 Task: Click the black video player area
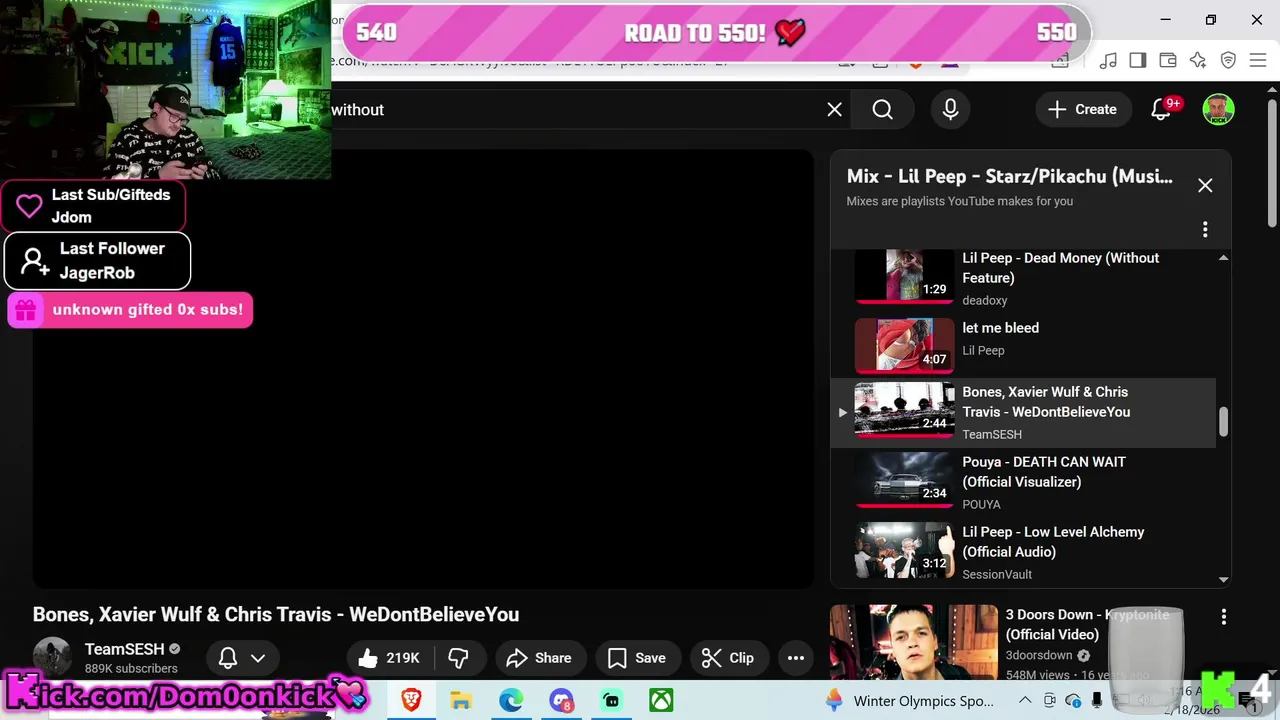(x=423, y=369)
